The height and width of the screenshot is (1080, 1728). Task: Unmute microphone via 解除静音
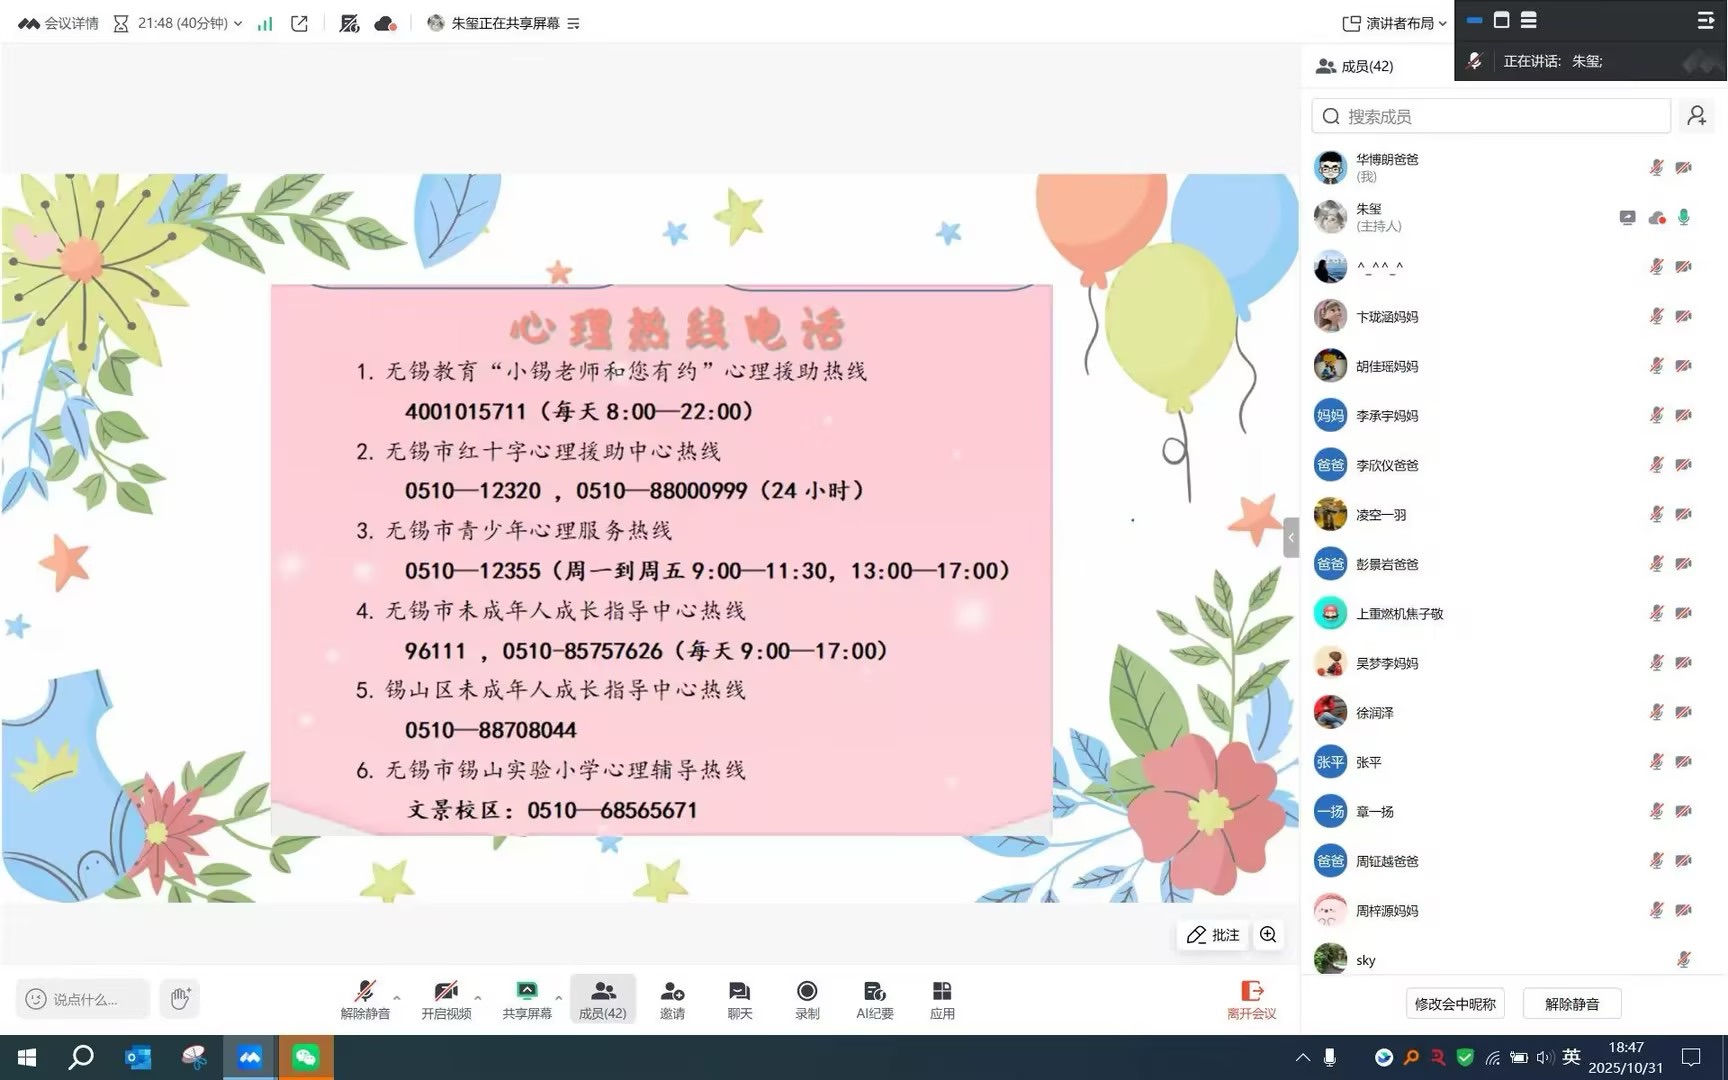[x=365, y=998]
